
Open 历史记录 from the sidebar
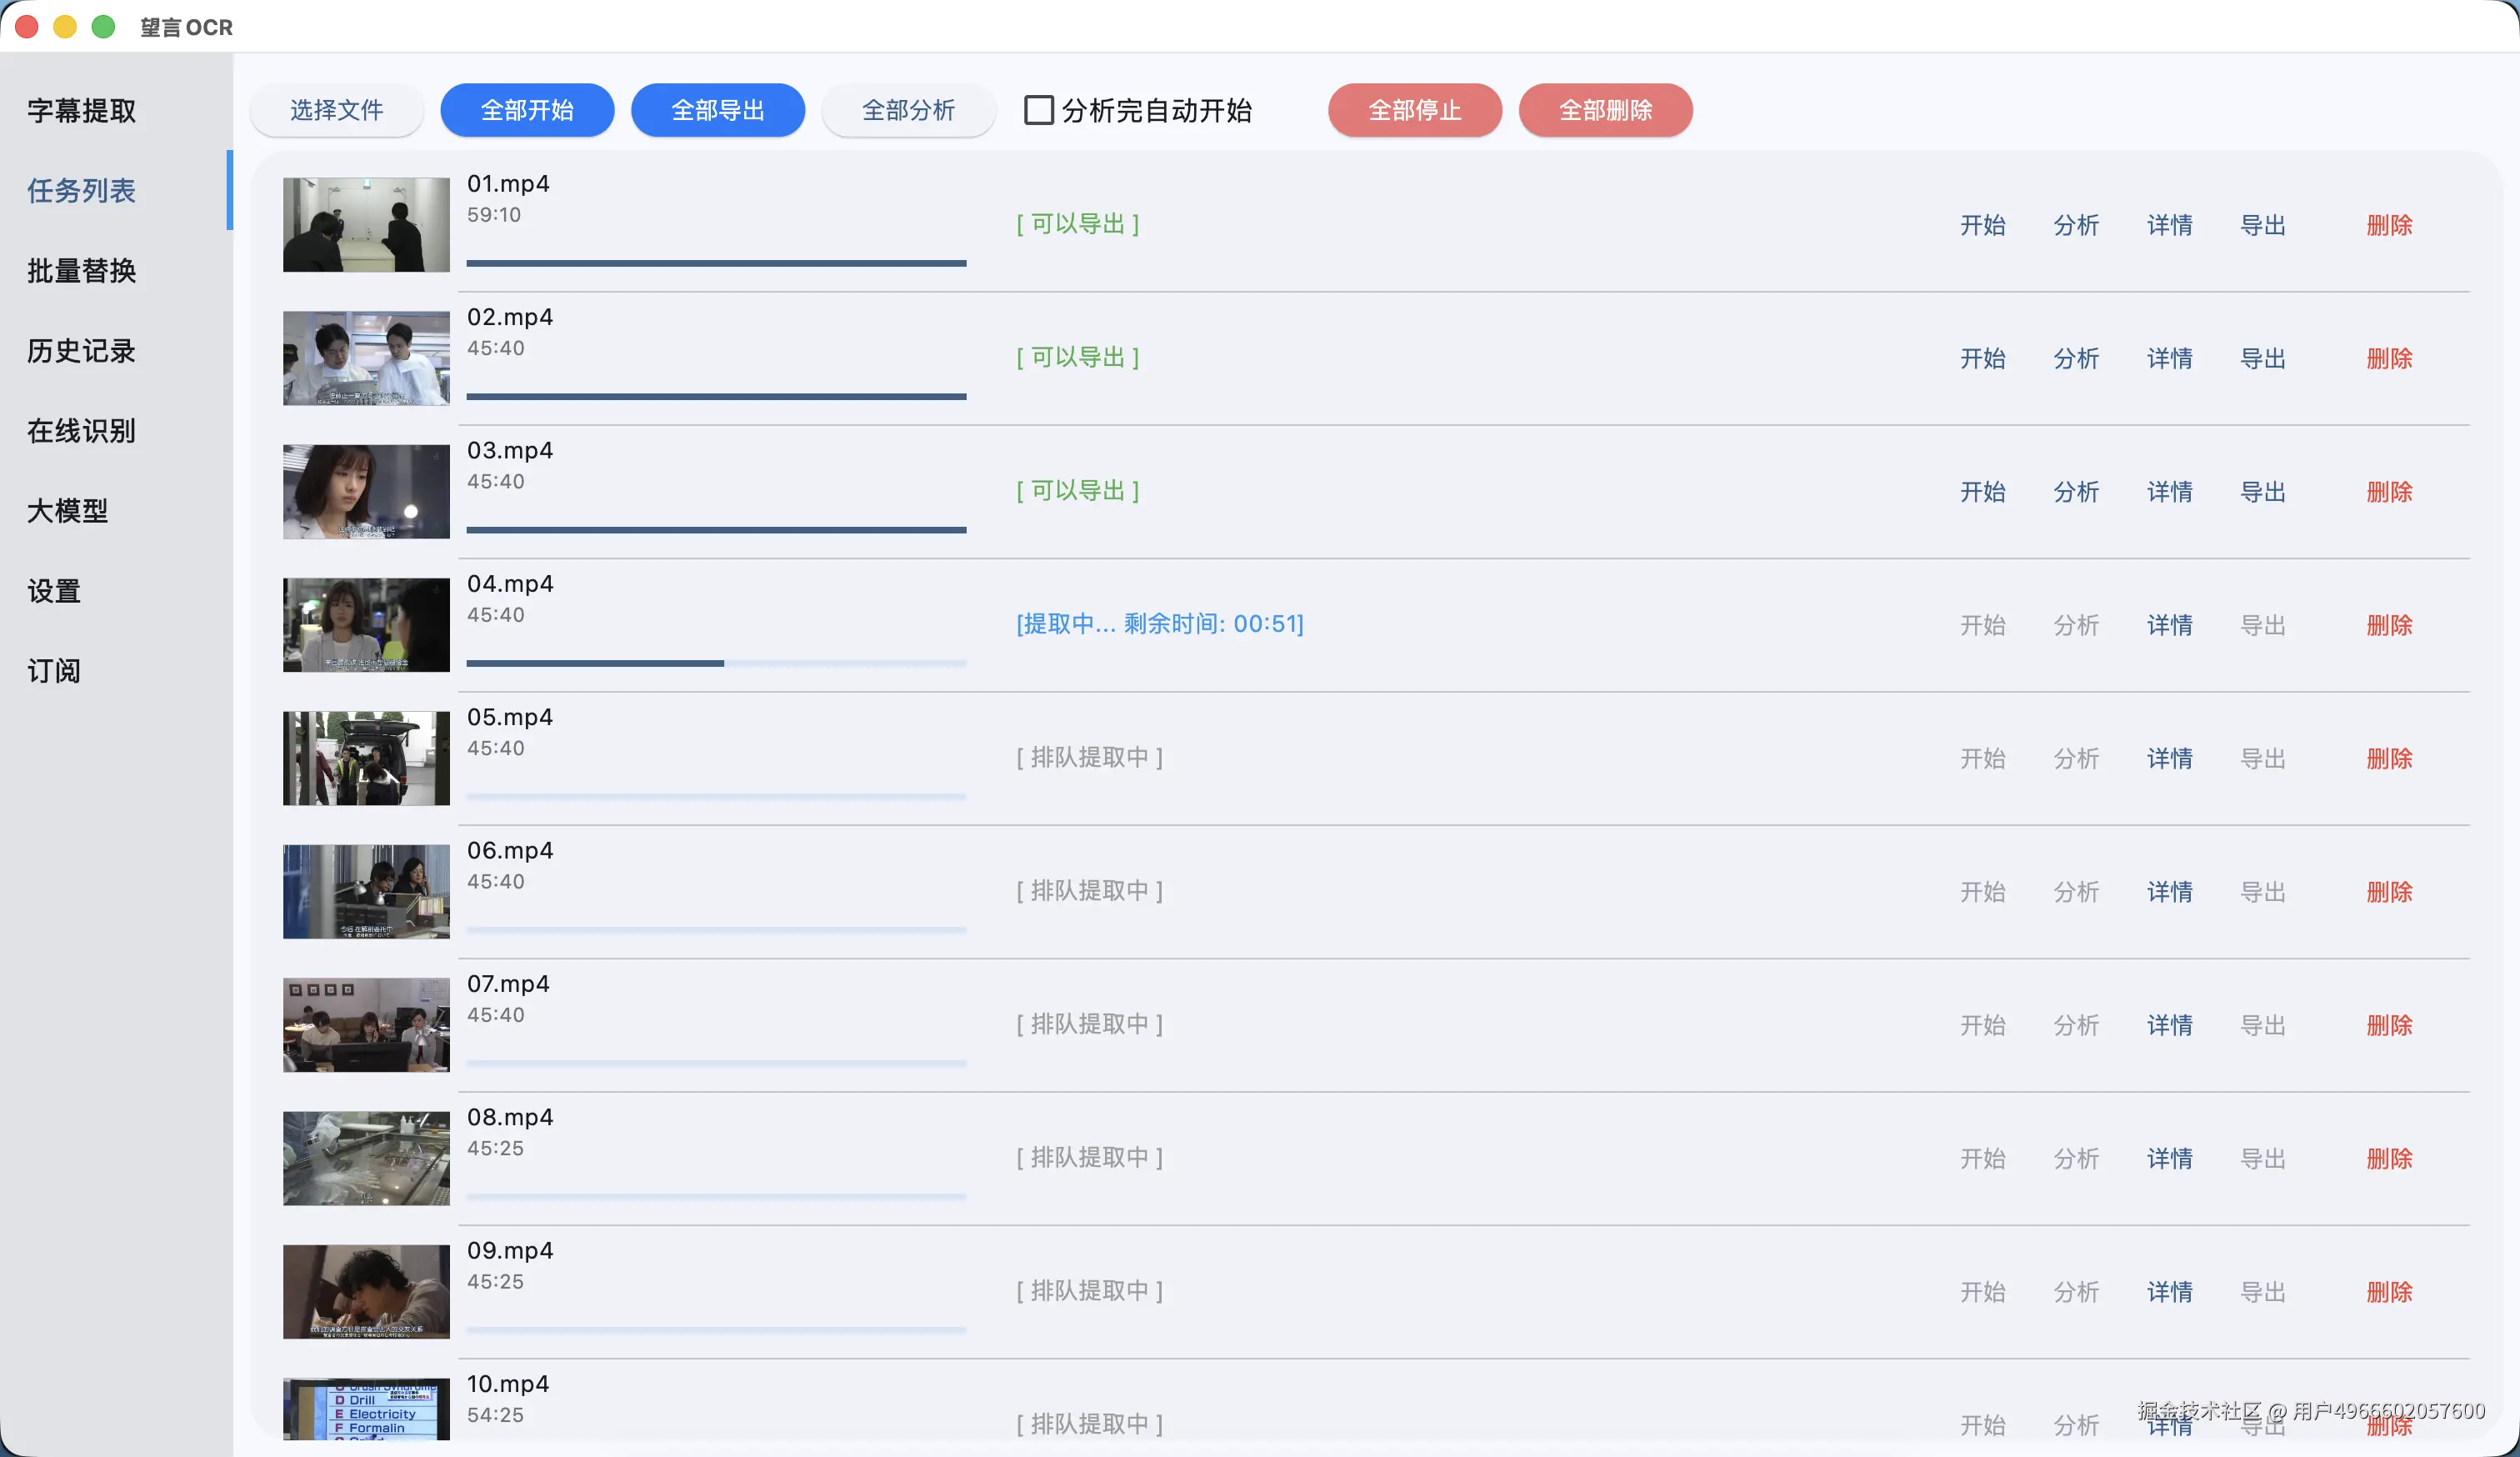[x=81, y=351]
